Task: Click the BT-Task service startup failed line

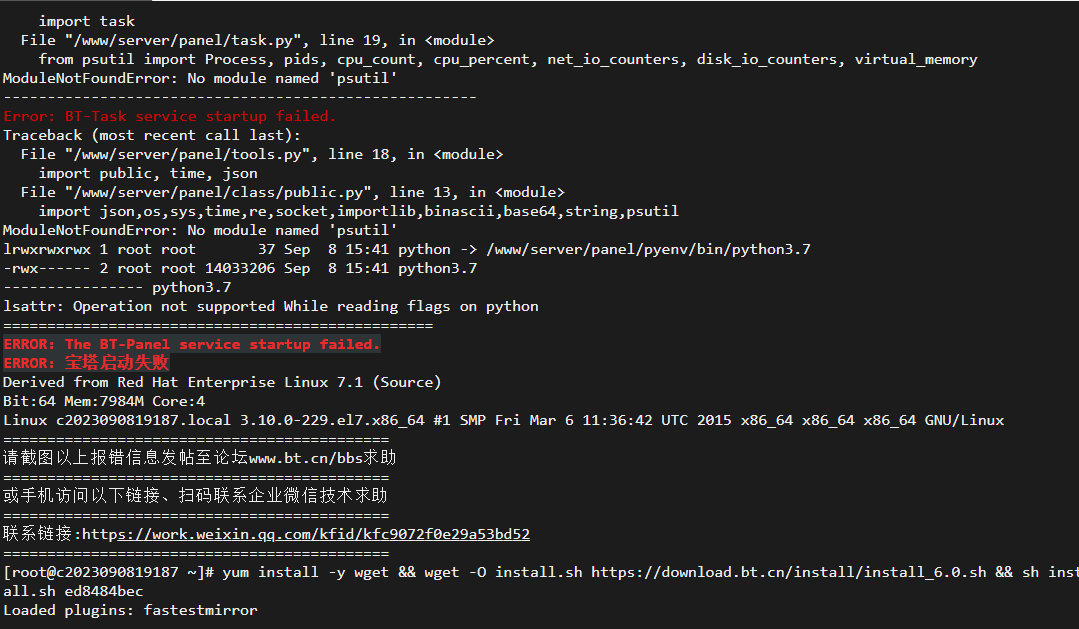Action: click(170, 116)
